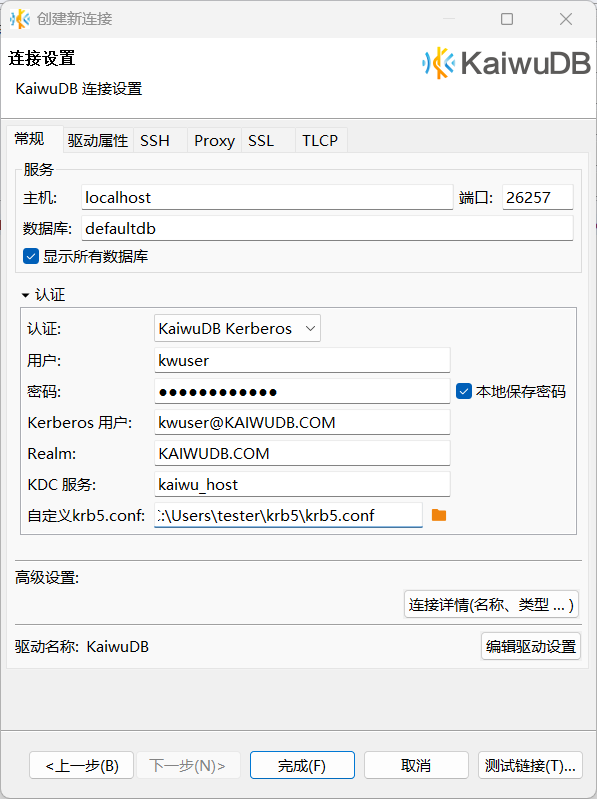Uncheck the 本地保存密码 checkbox
597x799 pixels.
point(464,391)
